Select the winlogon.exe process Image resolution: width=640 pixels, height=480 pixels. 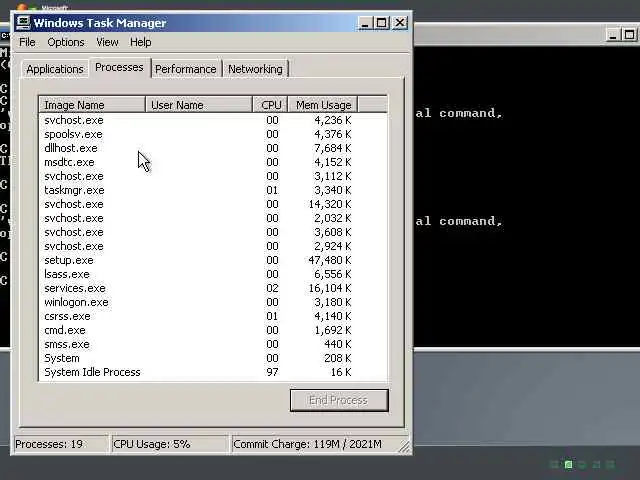(213, 302)
